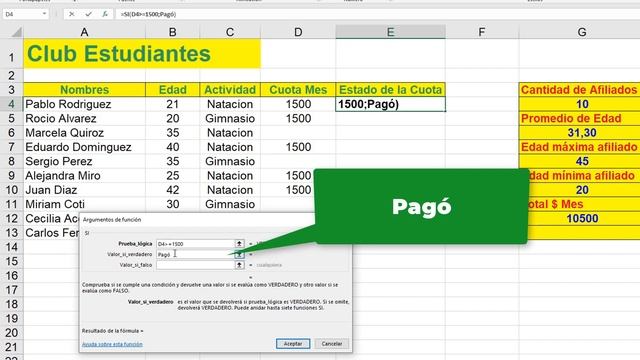Select column B header
The image size is (640, 360).
click(173, 32)
